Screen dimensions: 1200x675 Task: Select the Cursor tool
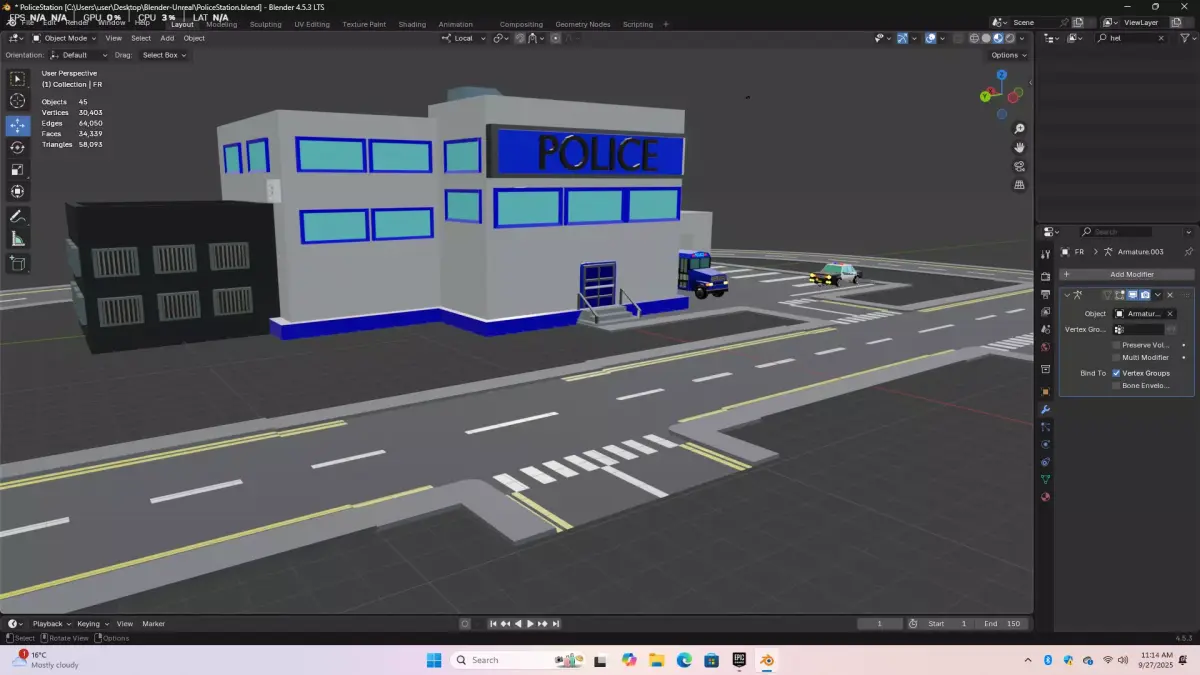(17, 100)
